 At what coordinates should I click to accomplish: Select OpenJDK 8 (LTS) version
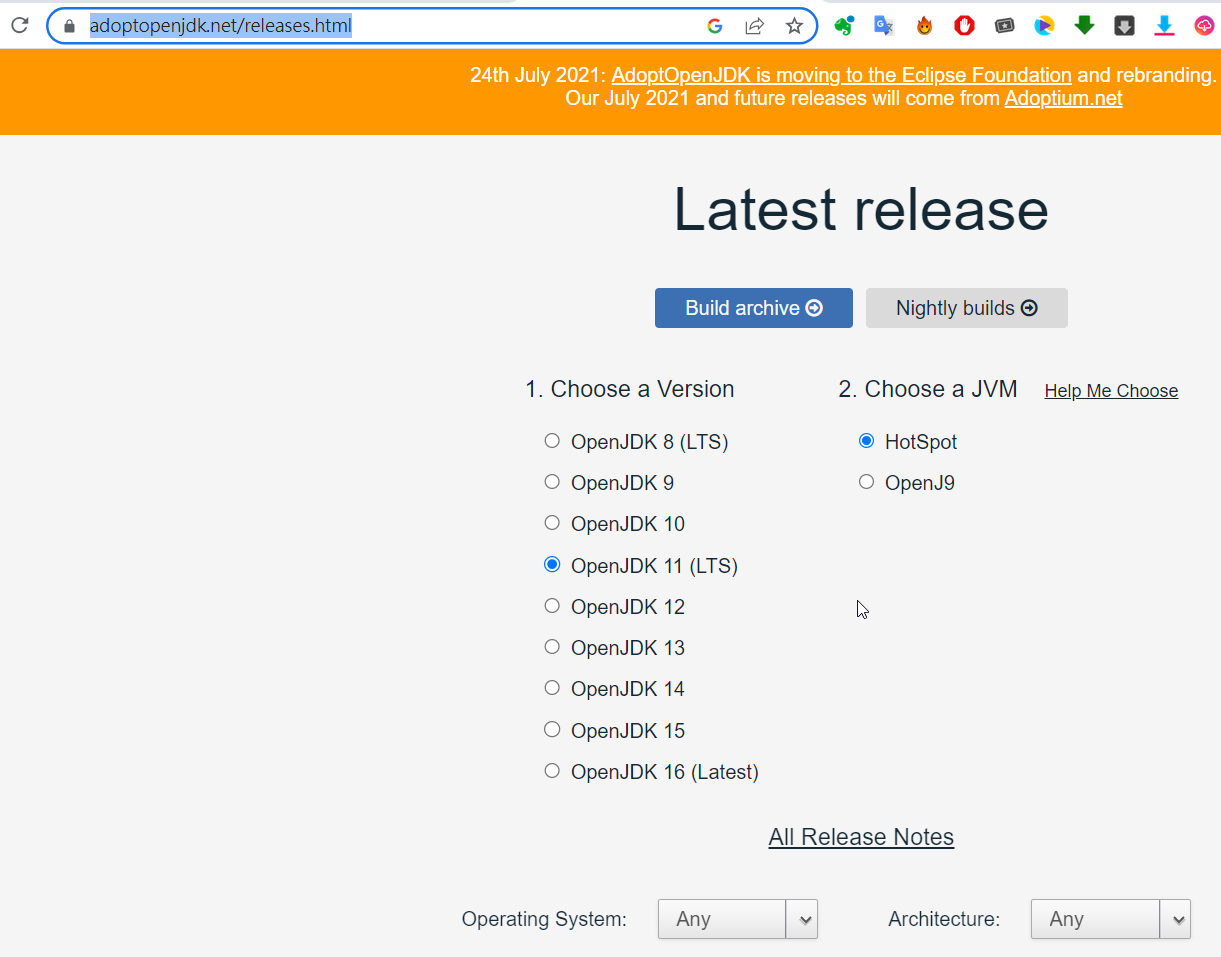(552, 441)
